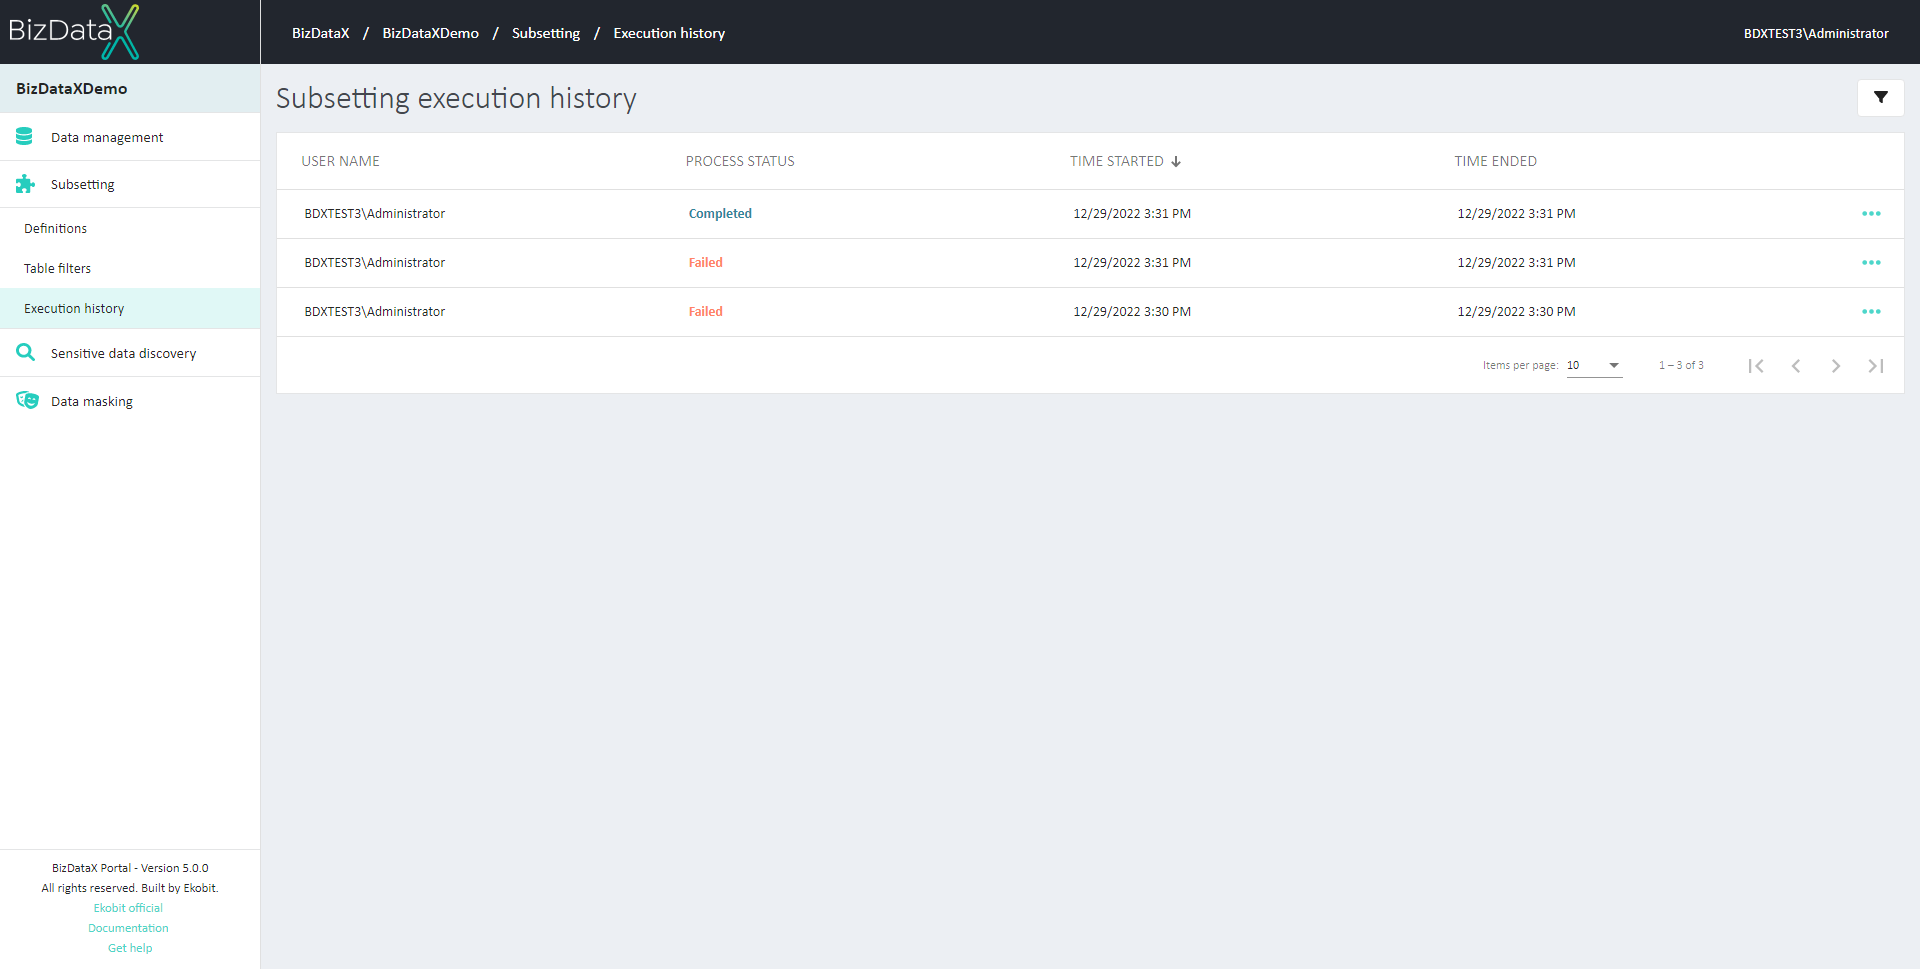The image size is (1920, 969).
Task: Open Get help link
Action: [130, 948]
